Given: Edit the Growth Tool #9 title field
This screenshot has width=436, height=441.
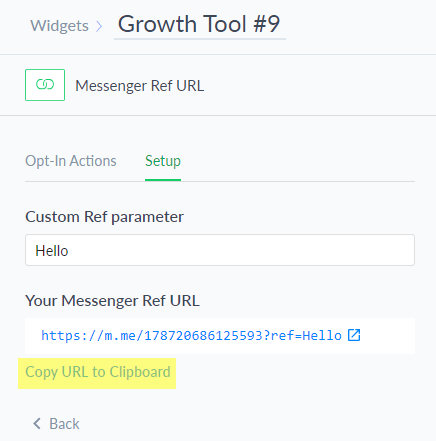Looking at the screenshot, I should (x=199, y=24).
